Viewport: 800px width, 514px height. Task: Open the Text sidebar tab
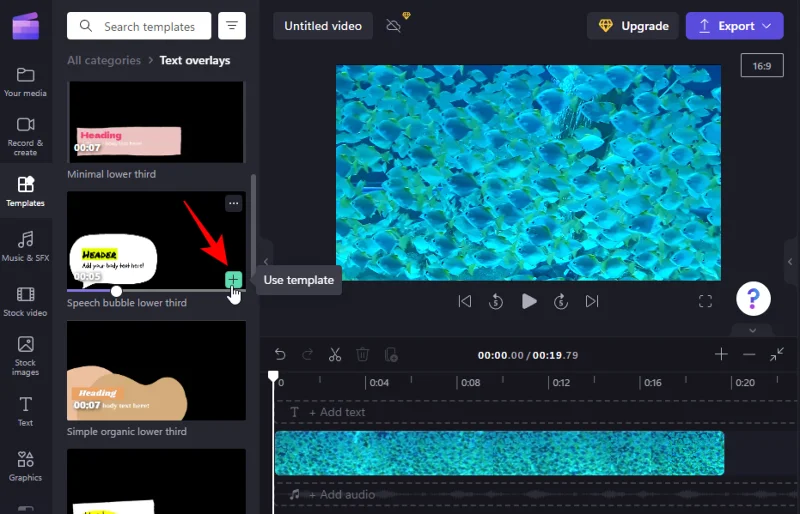26,411
